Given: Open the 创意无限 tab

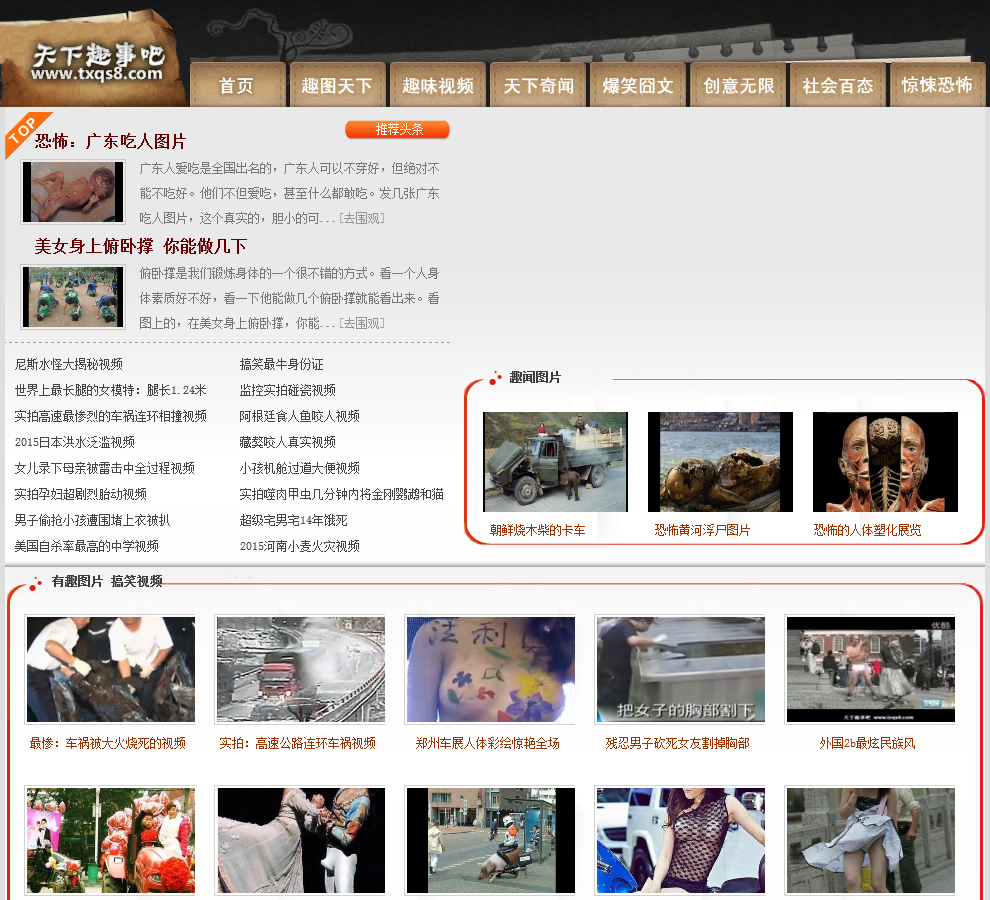Looking at the screenshot, I should click(738, 85).
